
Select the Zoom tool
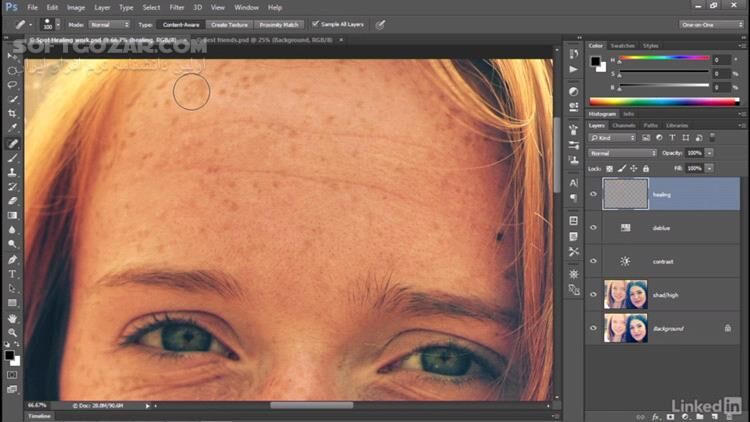13,333
